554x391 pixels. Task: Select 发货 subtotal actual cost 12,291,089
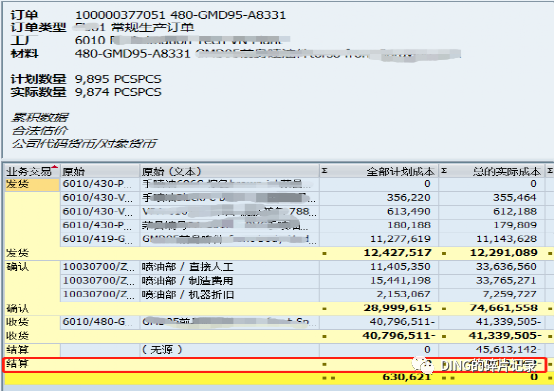(503, 253)
